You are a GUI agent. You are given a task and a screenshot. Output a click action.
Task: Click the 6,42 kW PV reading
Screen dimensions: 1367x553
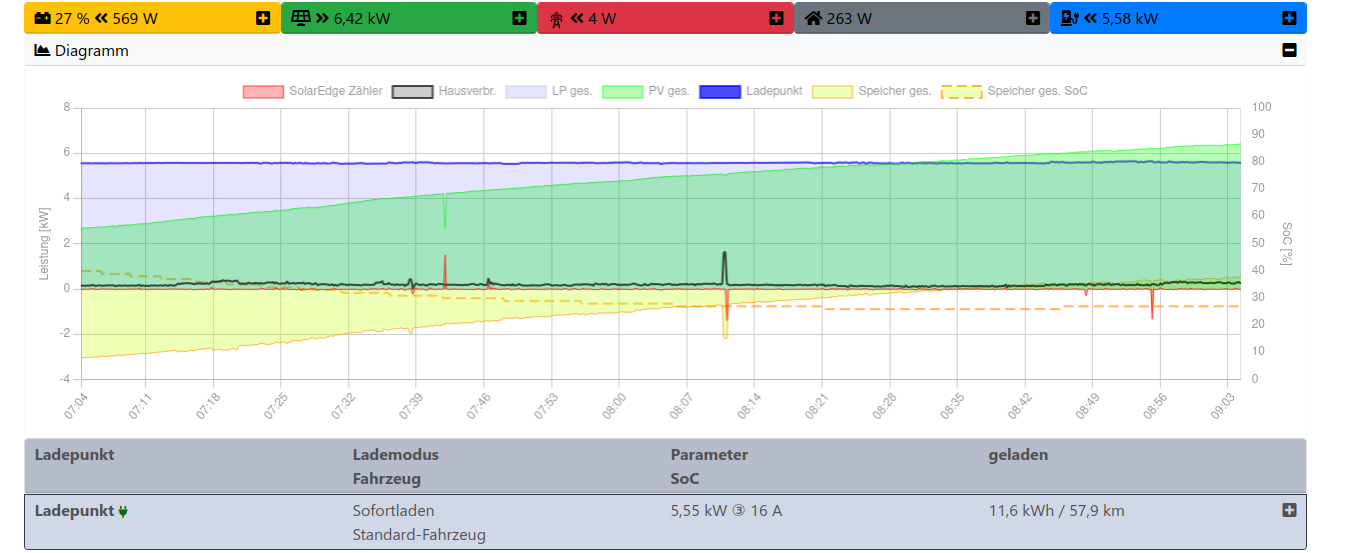(x=355, y=18)
